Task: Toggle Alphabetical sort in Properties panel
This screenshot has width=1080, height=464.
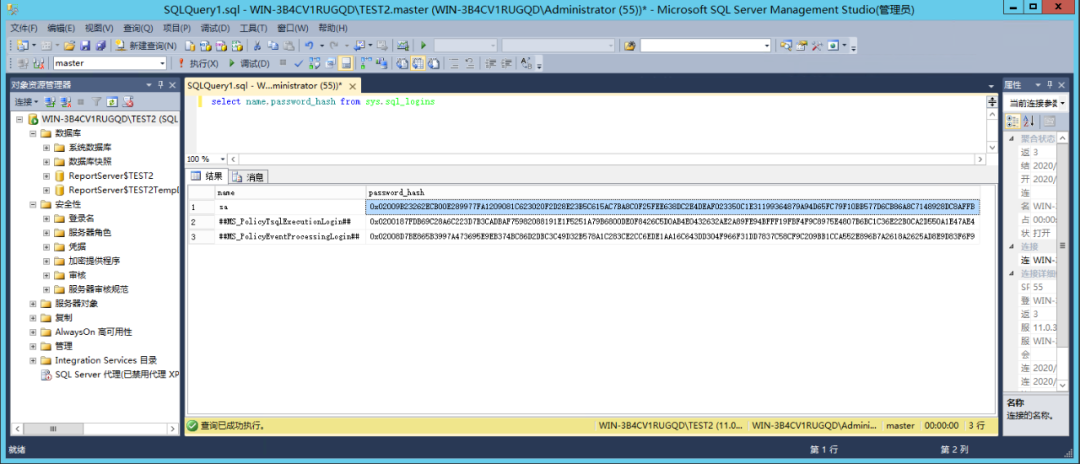Action: point(1028,121)
